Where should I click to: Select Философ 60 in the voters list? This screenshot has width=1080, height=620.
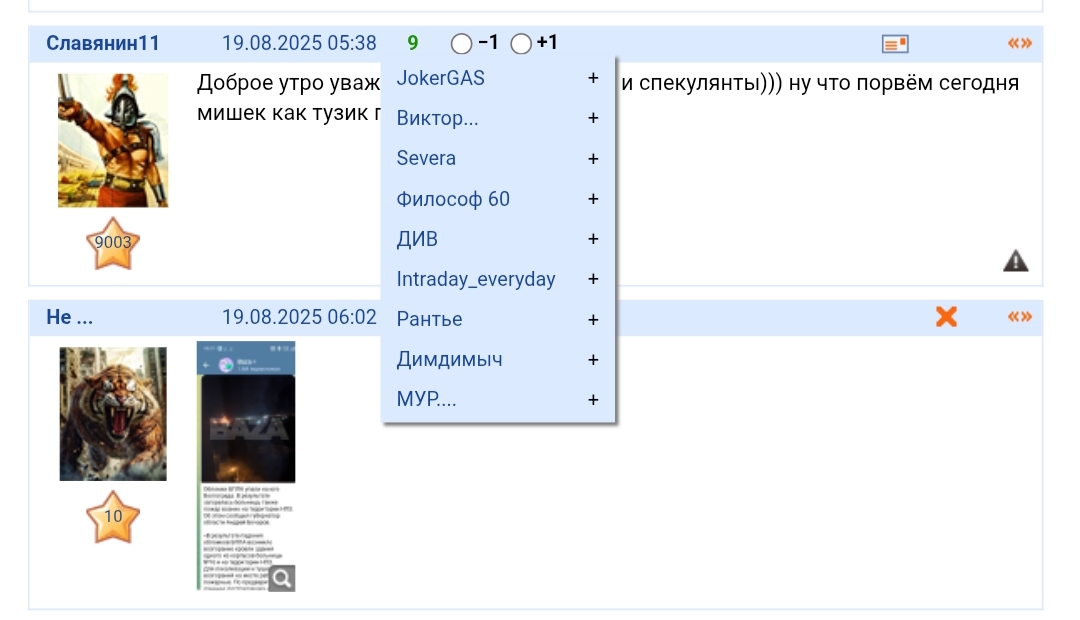(x=453, y=199)
